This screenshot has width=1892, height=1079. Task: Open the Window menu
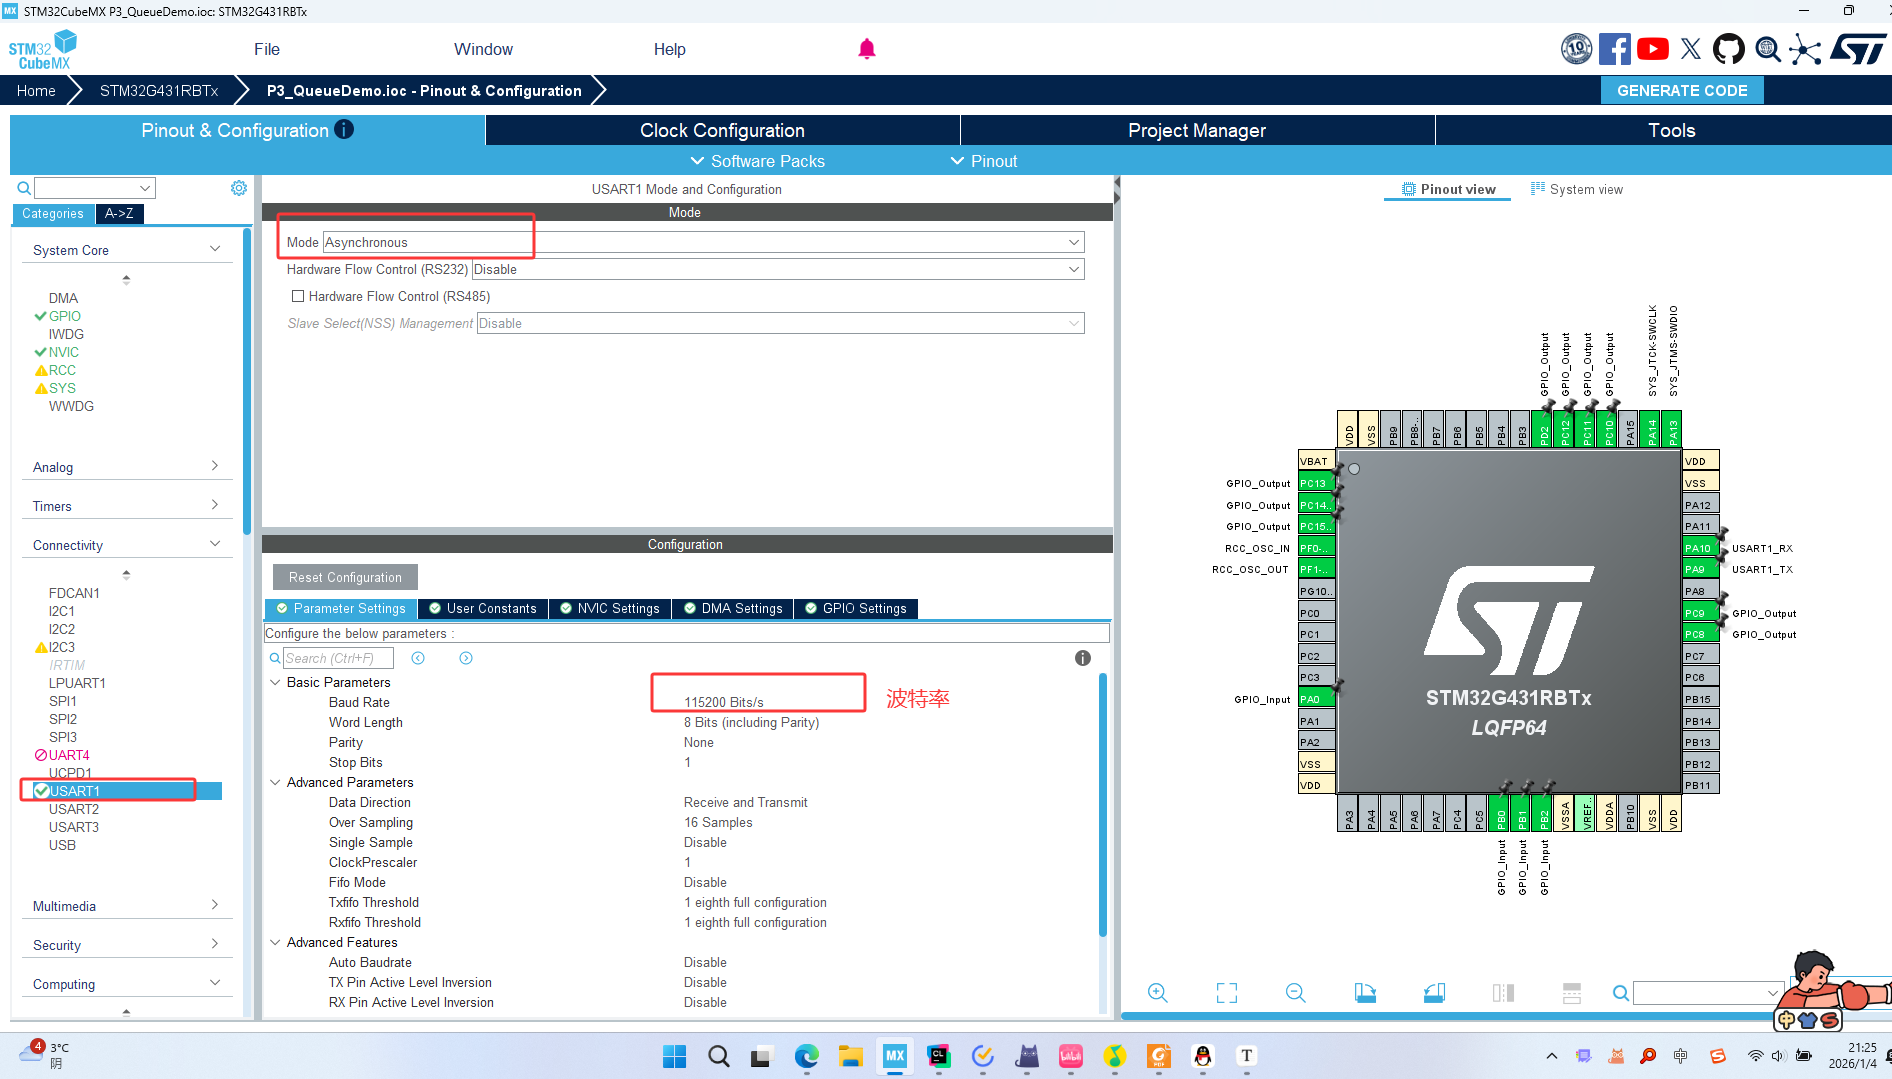pos(483,49)
